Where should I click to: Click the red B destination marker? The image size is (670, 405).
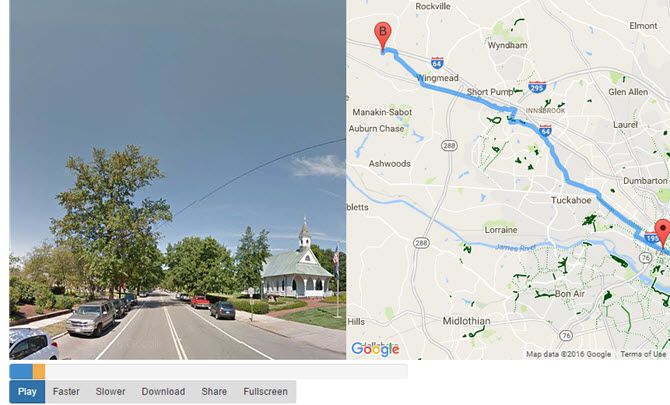(382, 37)
